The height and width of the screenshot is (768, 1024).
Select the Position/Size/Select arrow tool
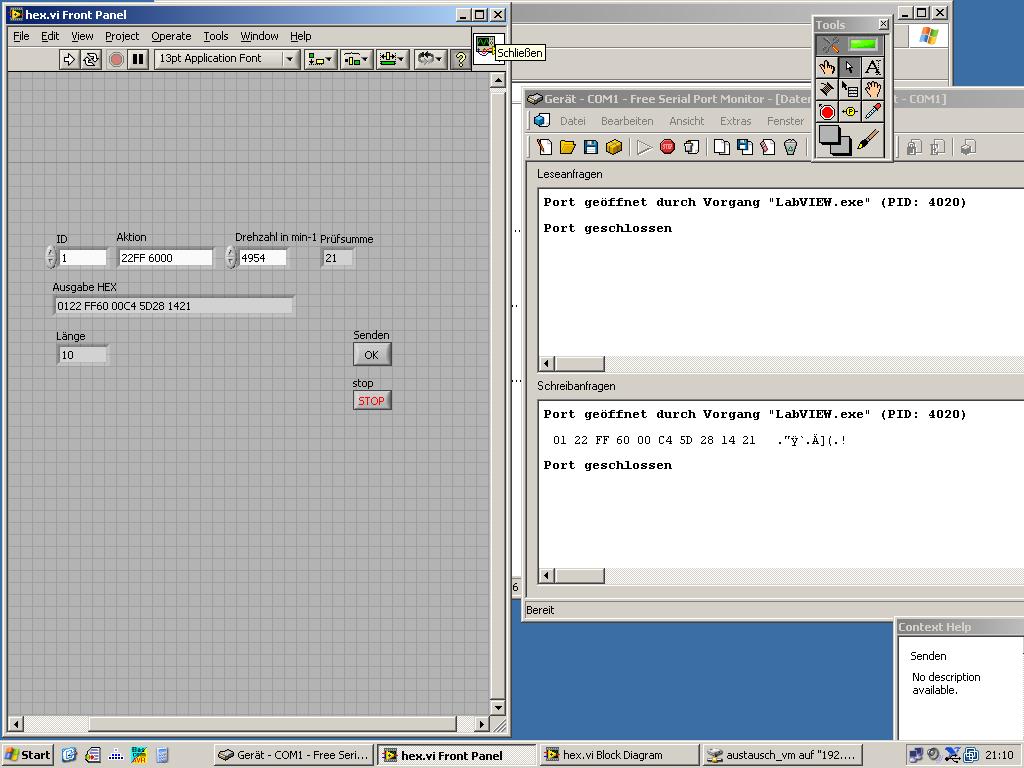click(850, 67)
